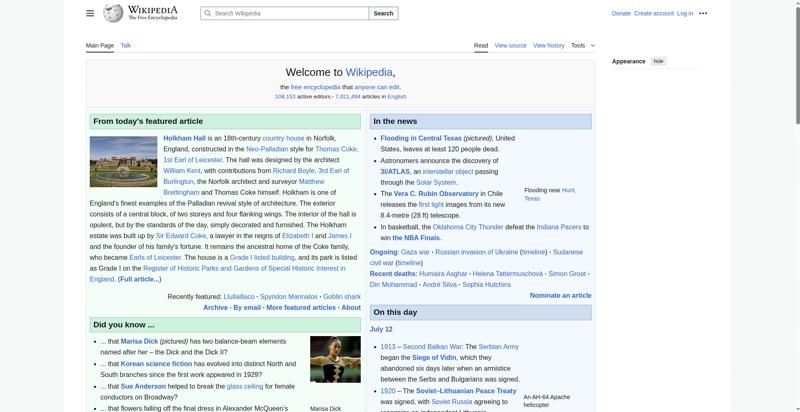The height and width of the screenshot is (412, 800).
Task: Open the 3I/ATLAS link
Action: [395, 171]
